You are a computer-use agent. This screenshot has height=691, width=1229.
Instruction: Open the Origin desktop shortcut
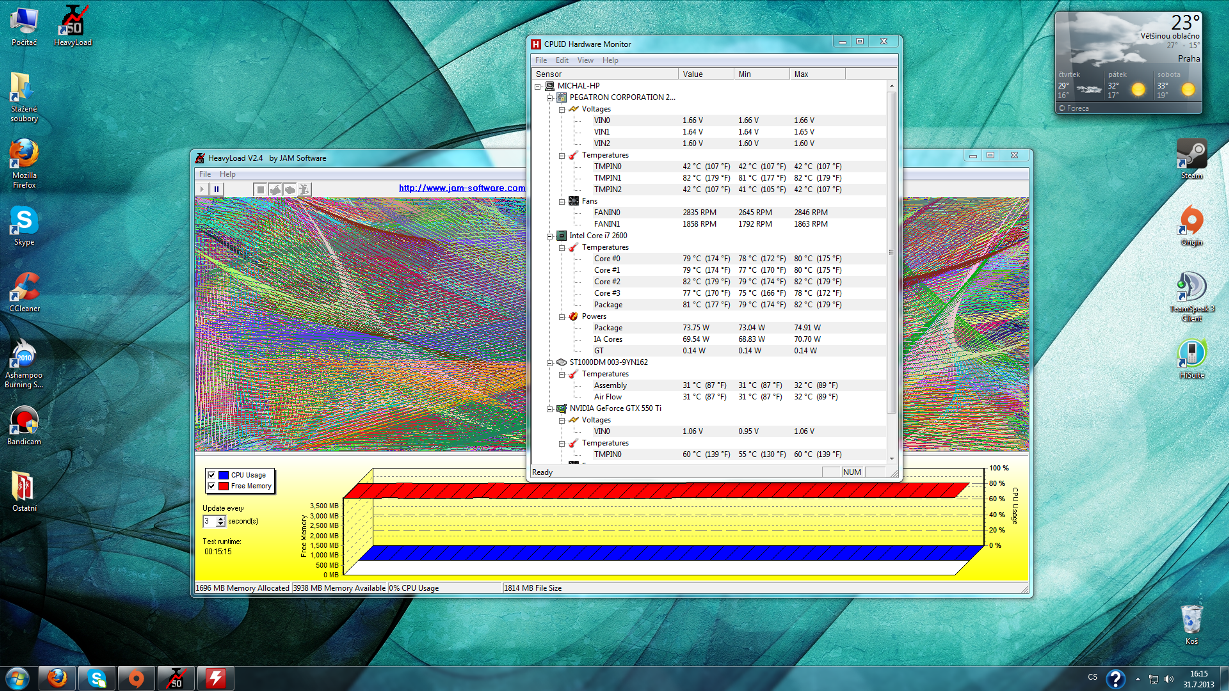(1191, 221)
